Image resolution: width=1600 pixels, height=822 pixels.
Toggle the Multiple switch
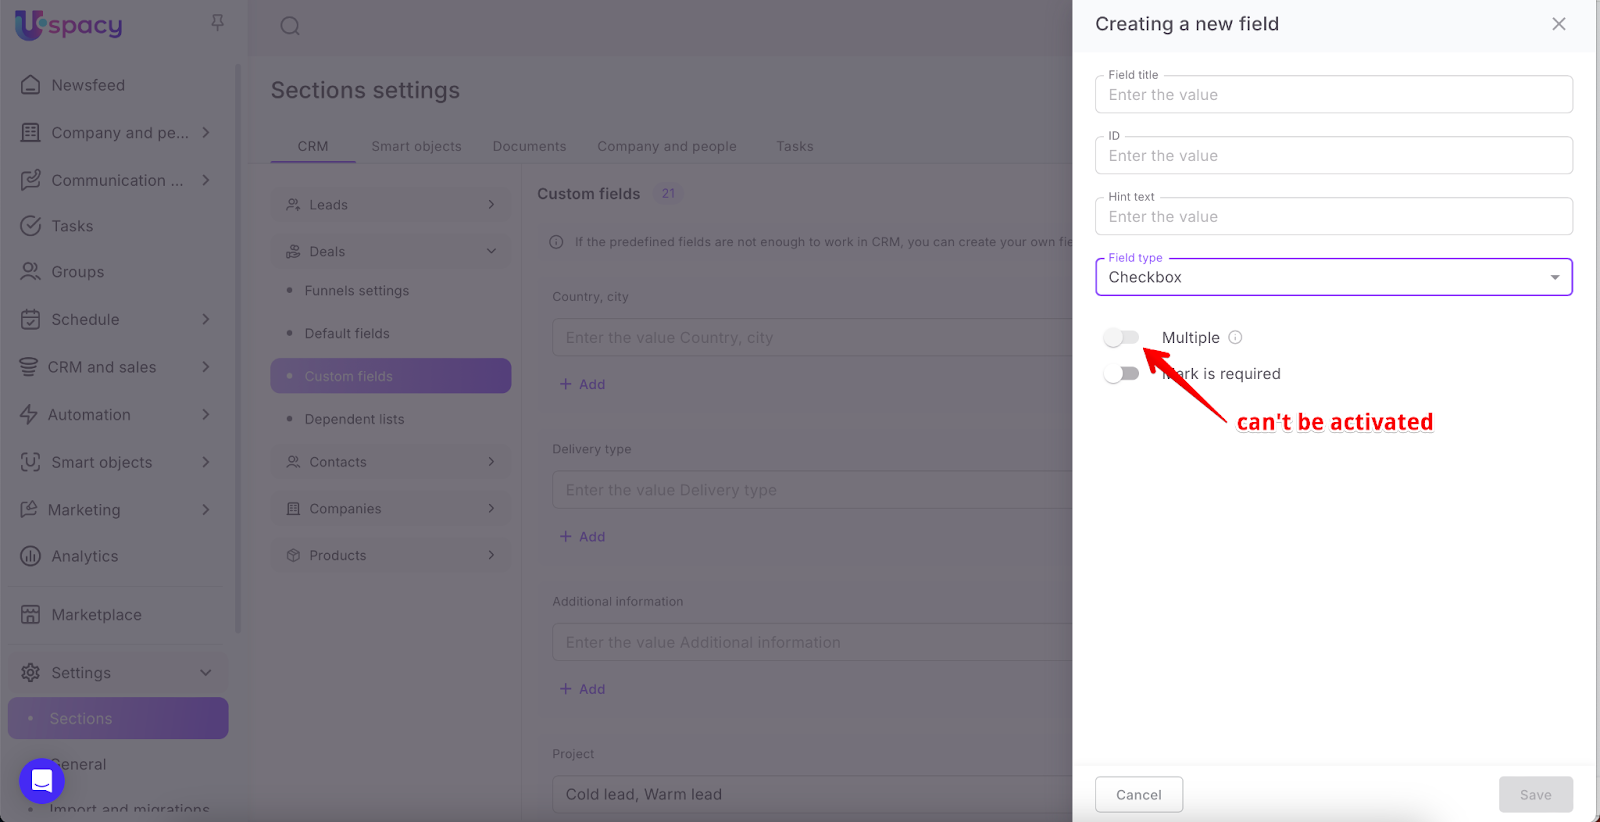pos(1121,338)
